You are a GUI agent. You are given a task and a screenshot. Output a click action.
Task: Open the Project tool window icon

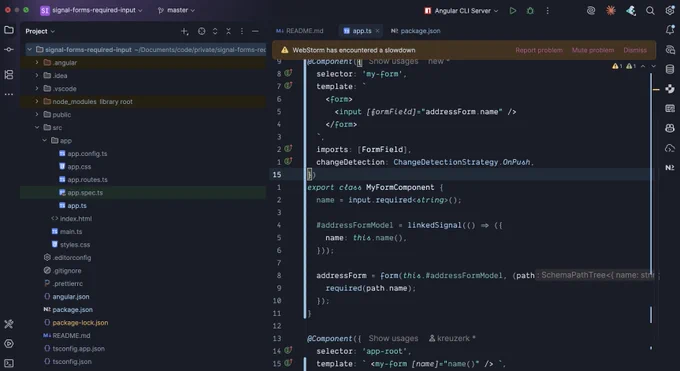(9, 30)
